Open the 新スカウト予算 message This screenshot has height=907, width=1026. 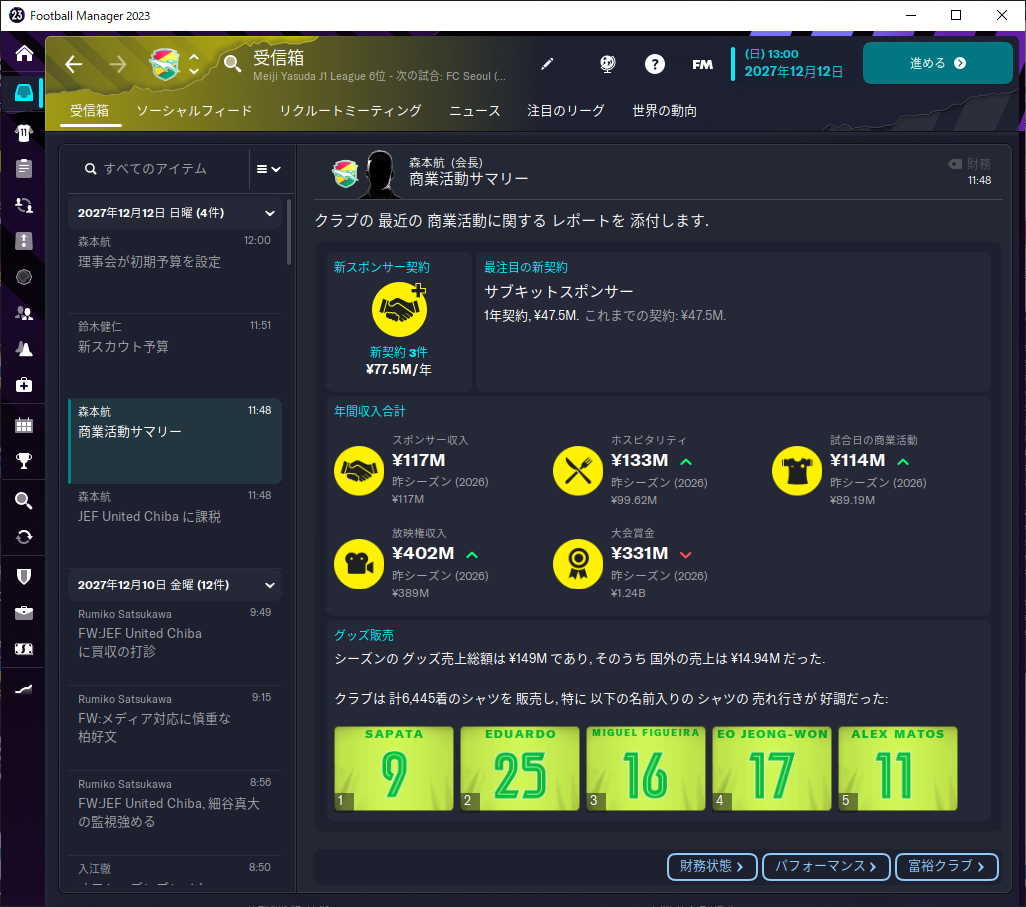[x=175, y=355]
